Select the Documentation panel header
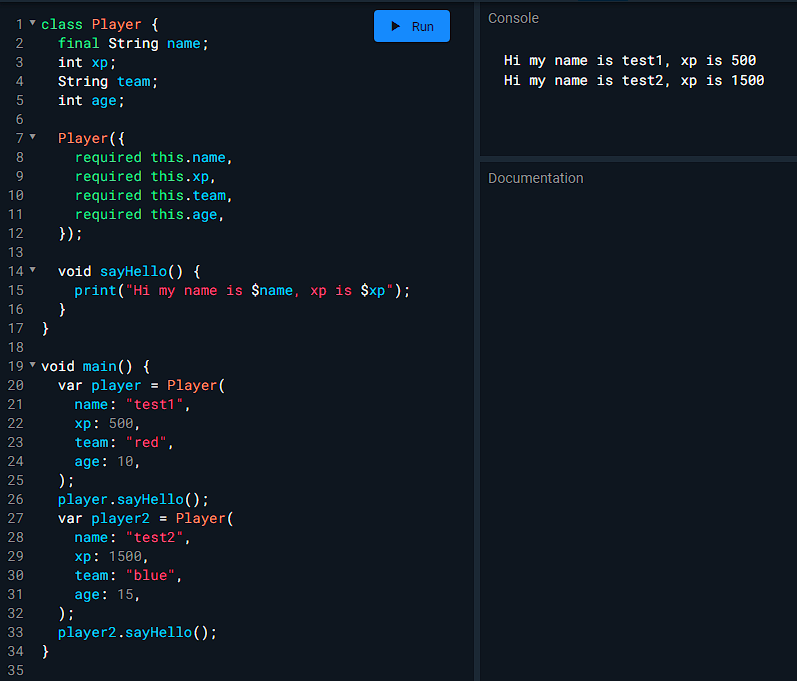Screen dimensions: 797x681 click(535, 178)
